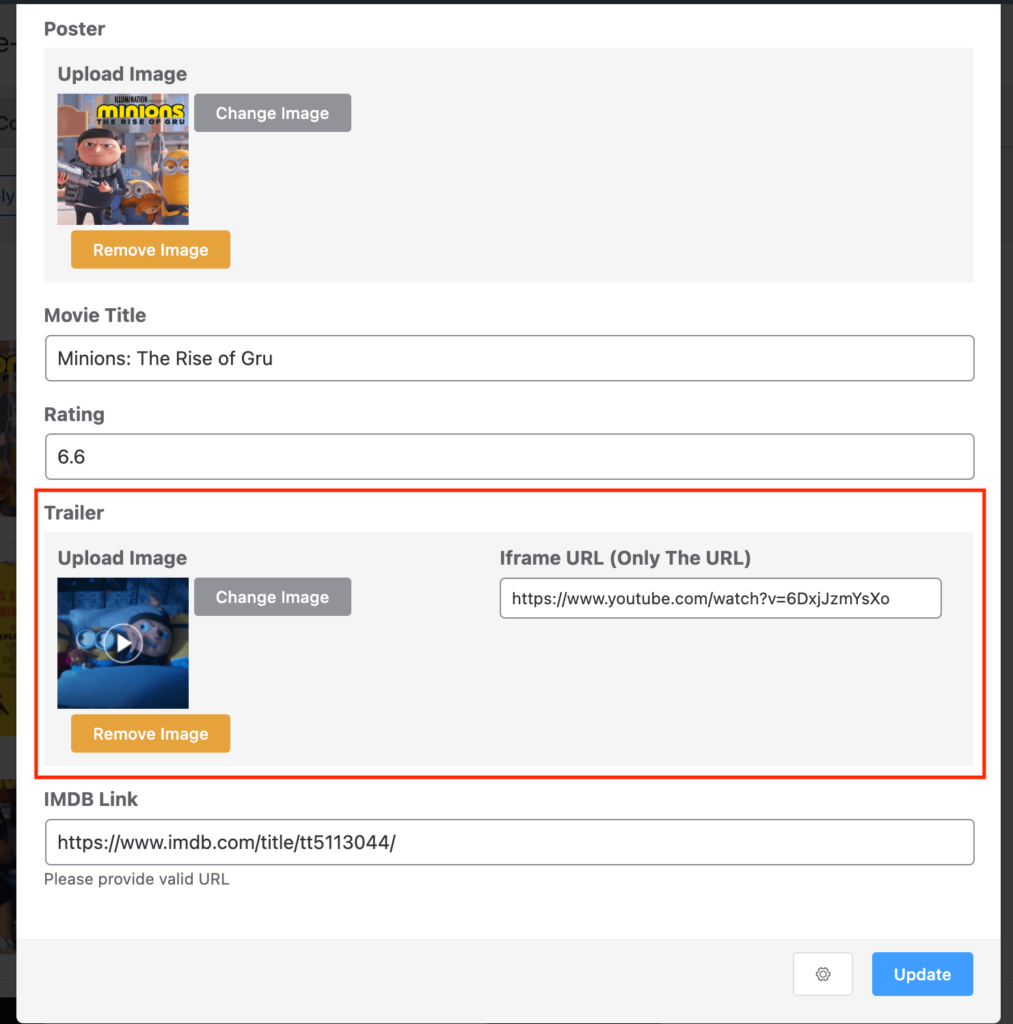
Task: Click the 'Please provide valid URL' hint
Action: [137, 879]
